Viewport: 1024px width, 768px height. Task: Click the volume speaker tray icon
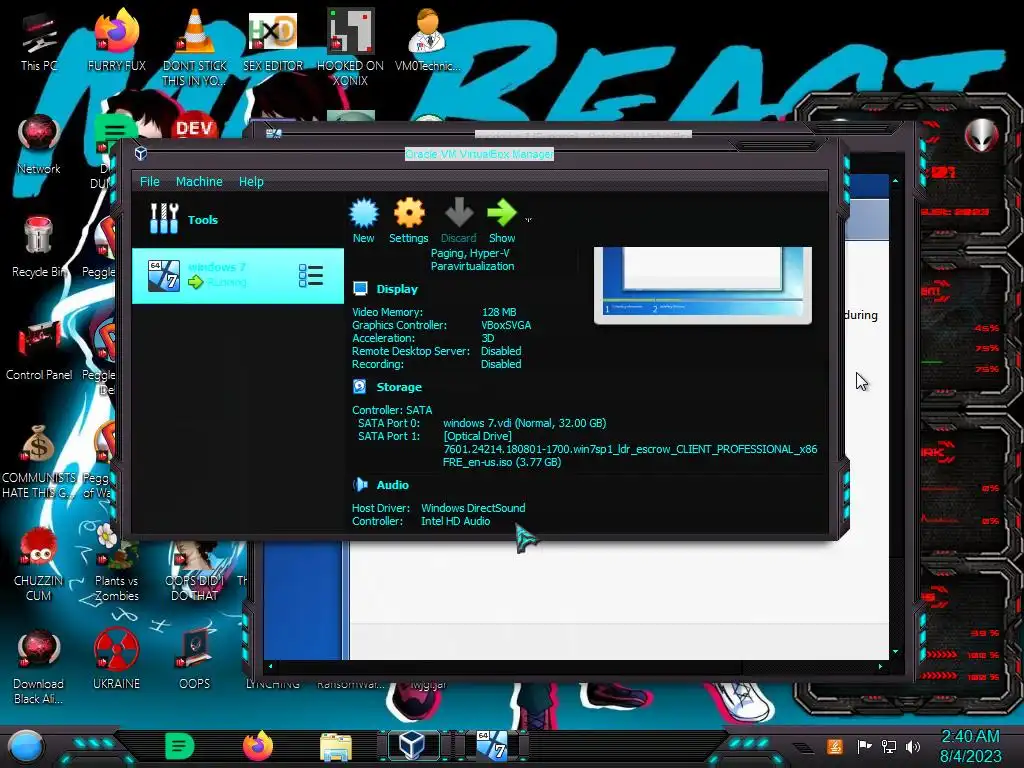(x=912, y=746)
